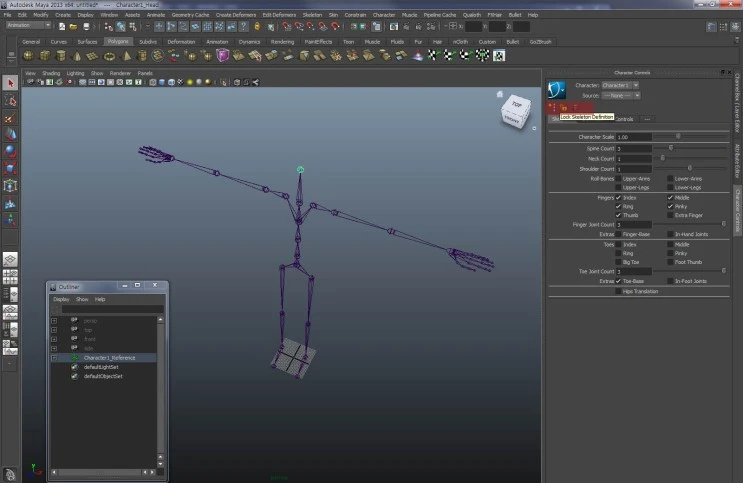The height and width of the screenshot is (483, 743).
Task: Expand Character1_Reference in Outliner
Action: click(x=54, y=357)
